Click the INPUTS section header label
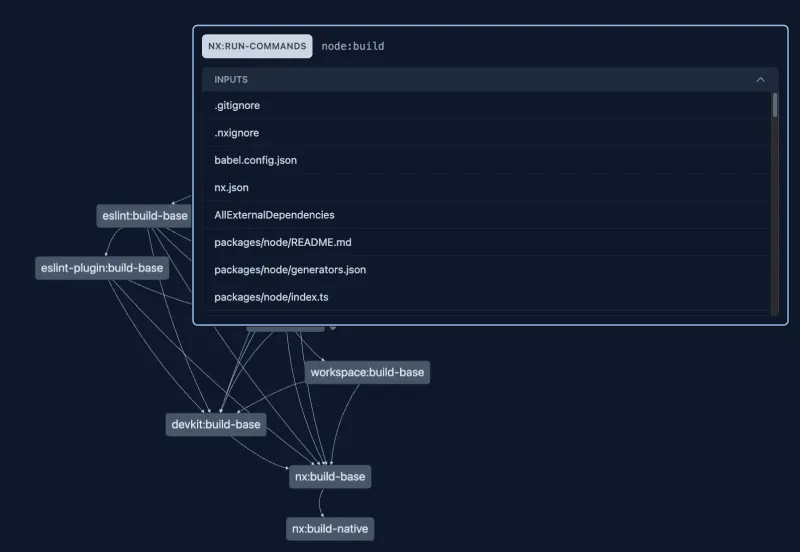 tap(231, 80)
